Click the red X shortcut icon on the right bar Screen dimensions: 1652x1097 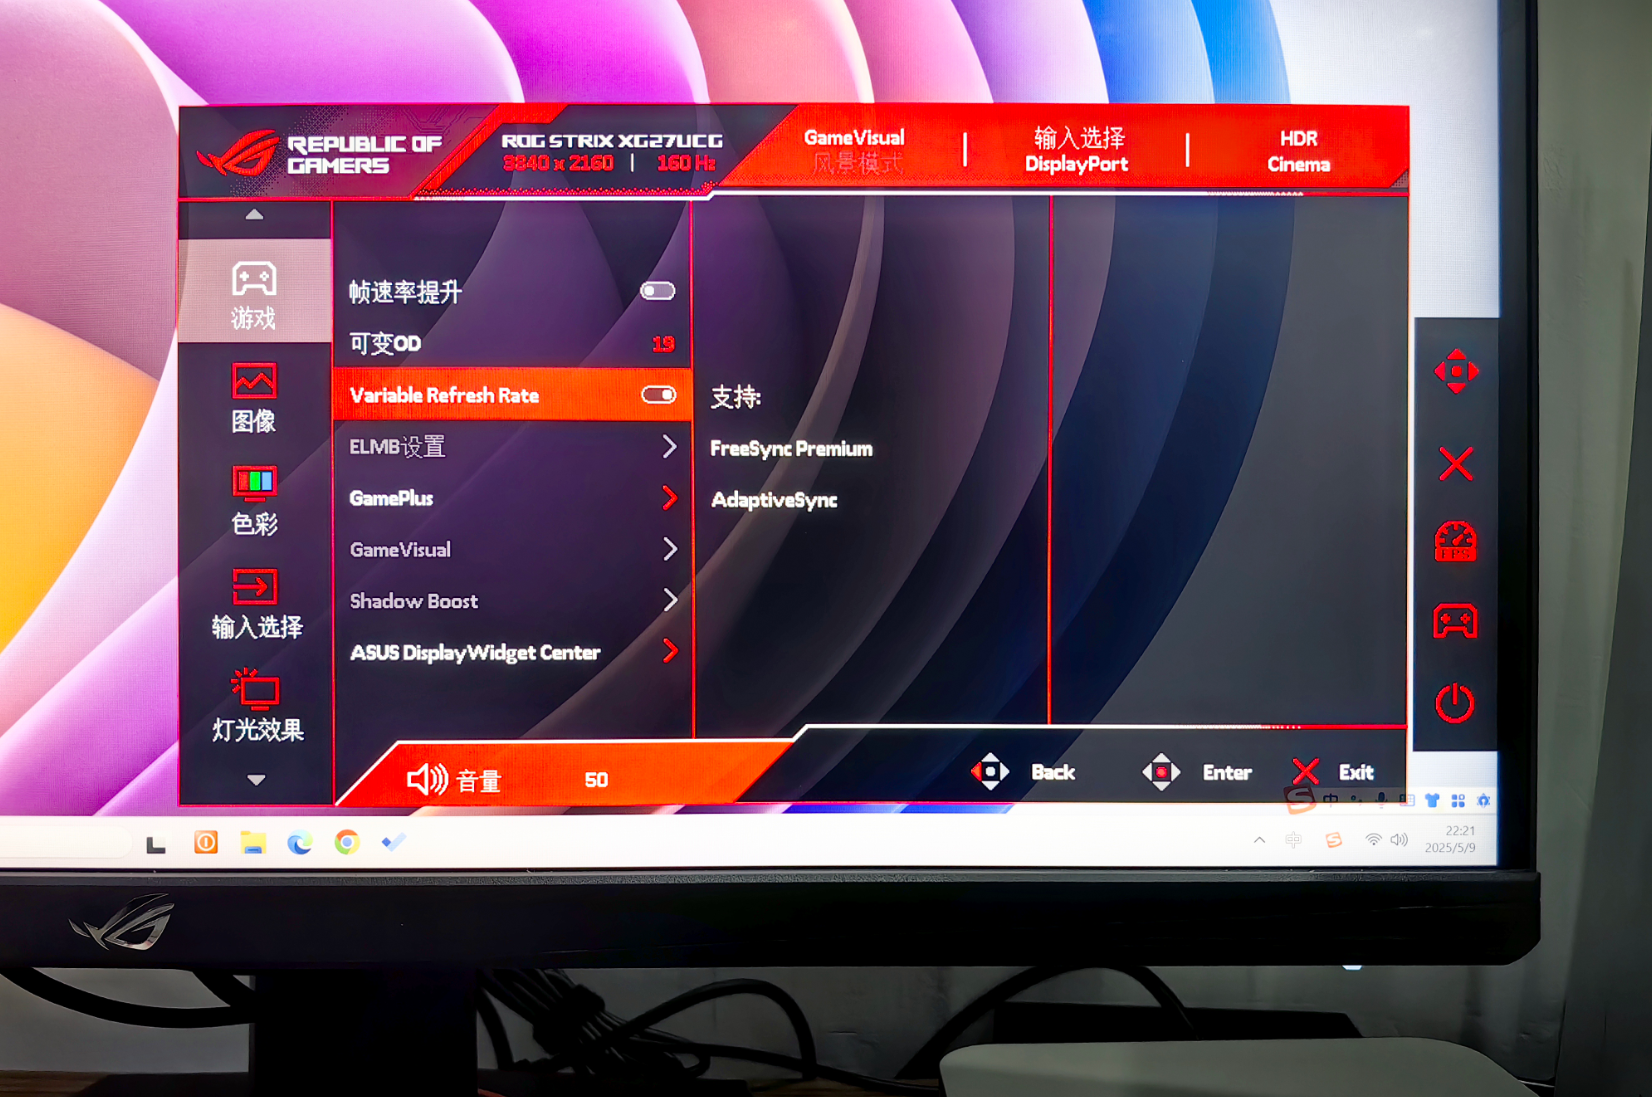[x=1456, y=464]
